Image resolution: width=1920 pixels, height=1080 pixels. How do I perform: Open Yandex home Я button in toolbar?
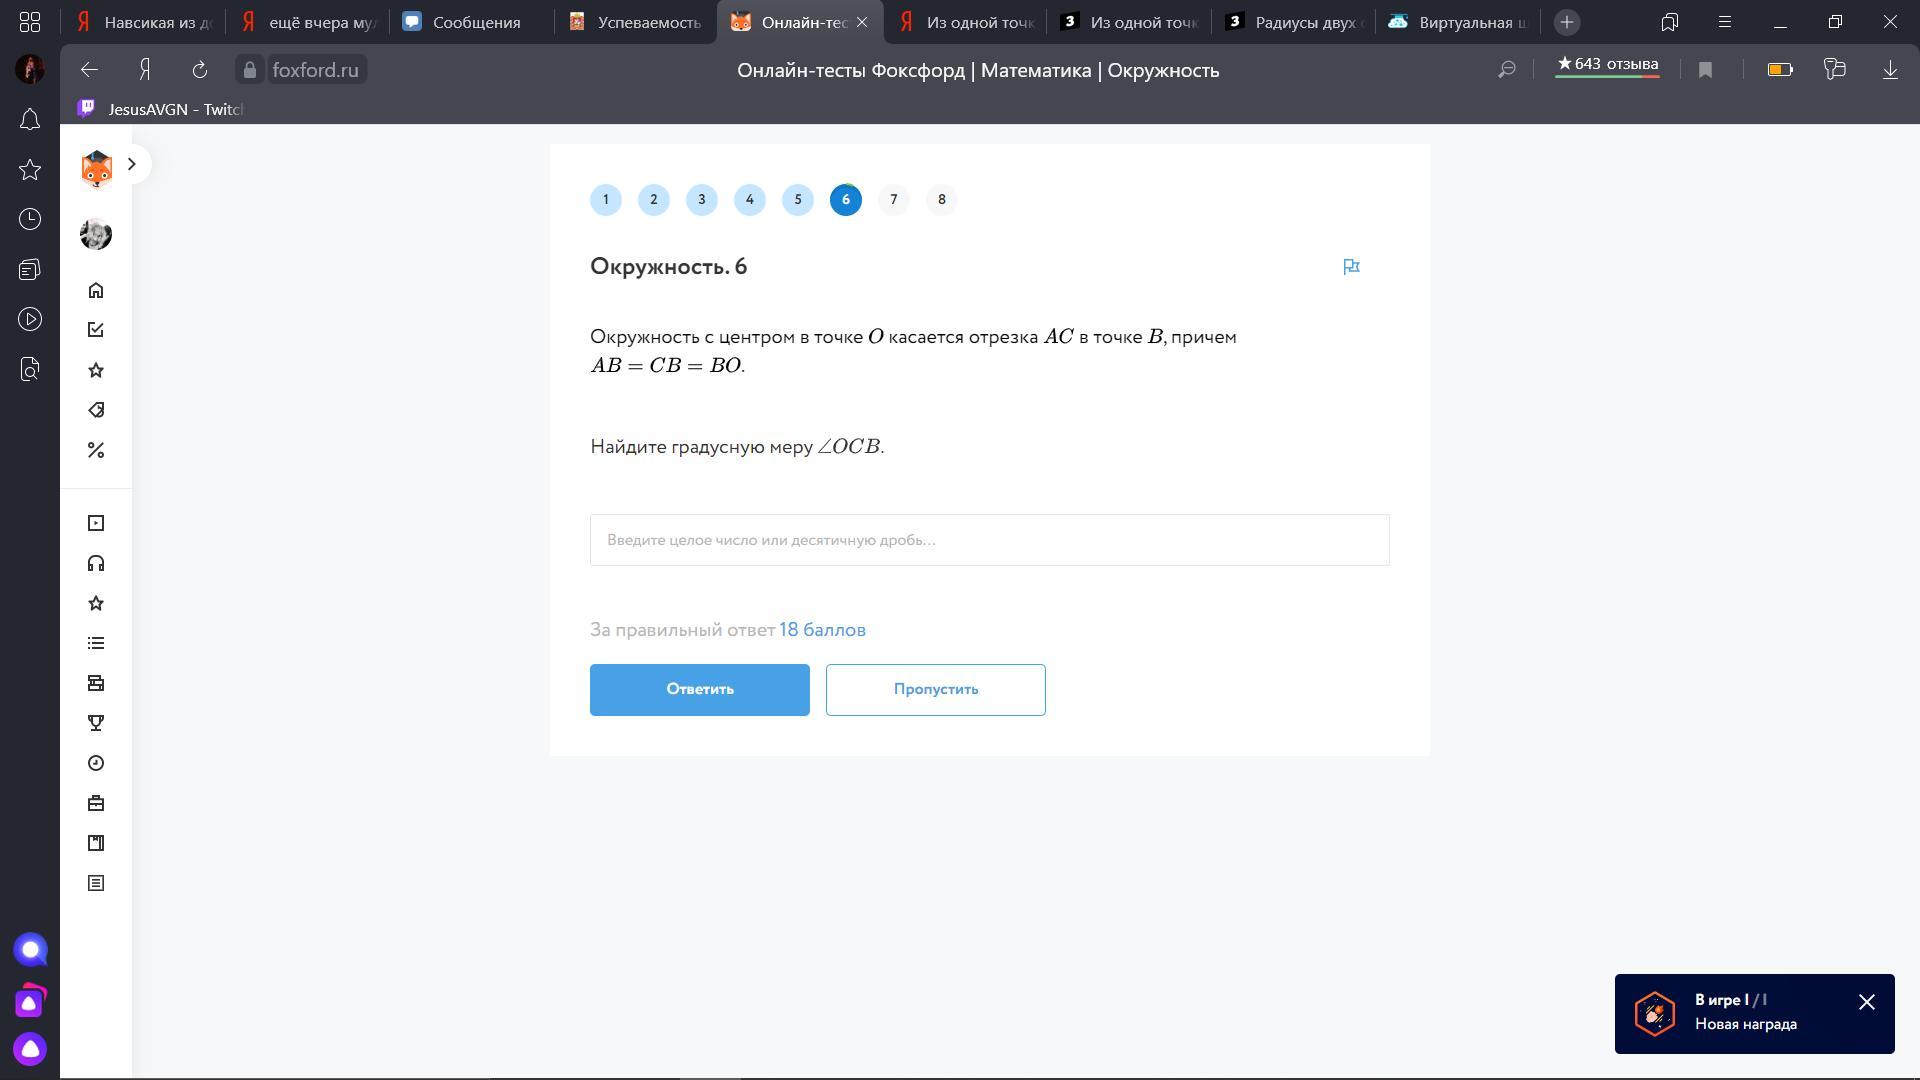[145, 70]
